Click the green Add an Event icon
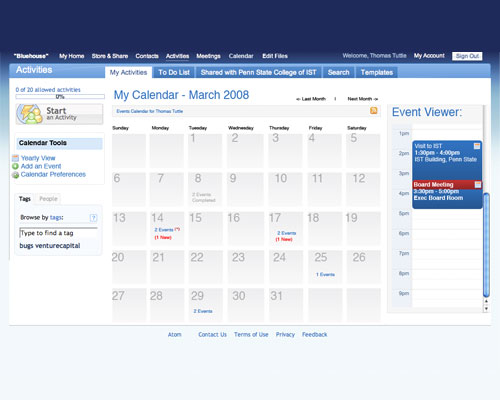The height and width of the screenshot is (400, 500). point(15,166)
